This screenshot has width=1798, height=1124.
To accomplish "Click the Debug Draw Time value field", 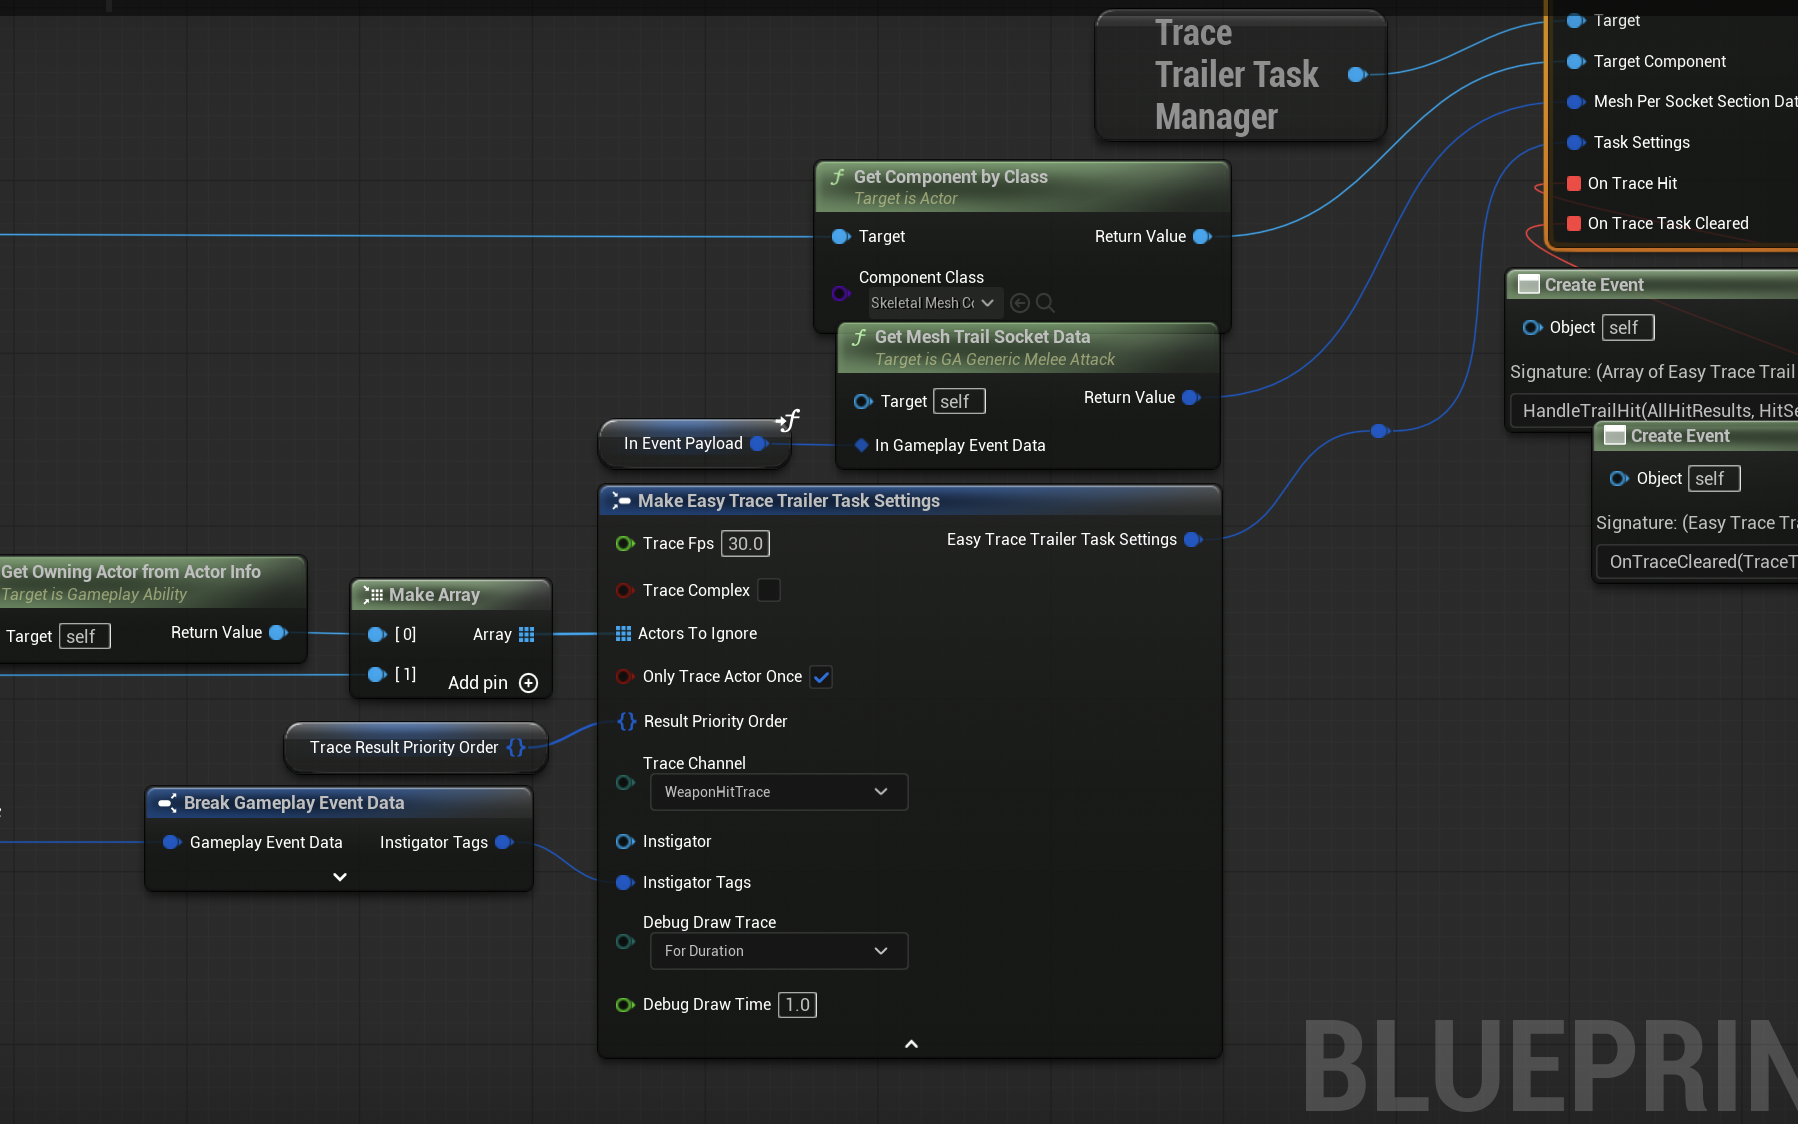I will (x=797, y=1005).
